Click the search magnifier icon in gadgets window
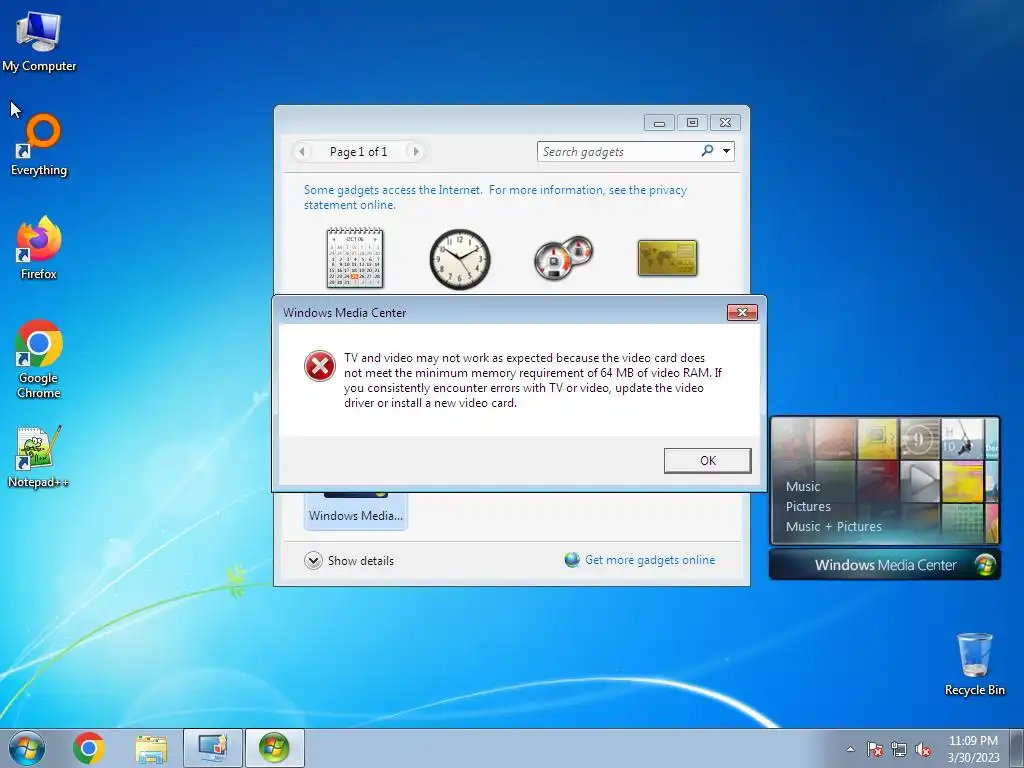This screenshot has height=768, width=1024. tap(707, 151)
